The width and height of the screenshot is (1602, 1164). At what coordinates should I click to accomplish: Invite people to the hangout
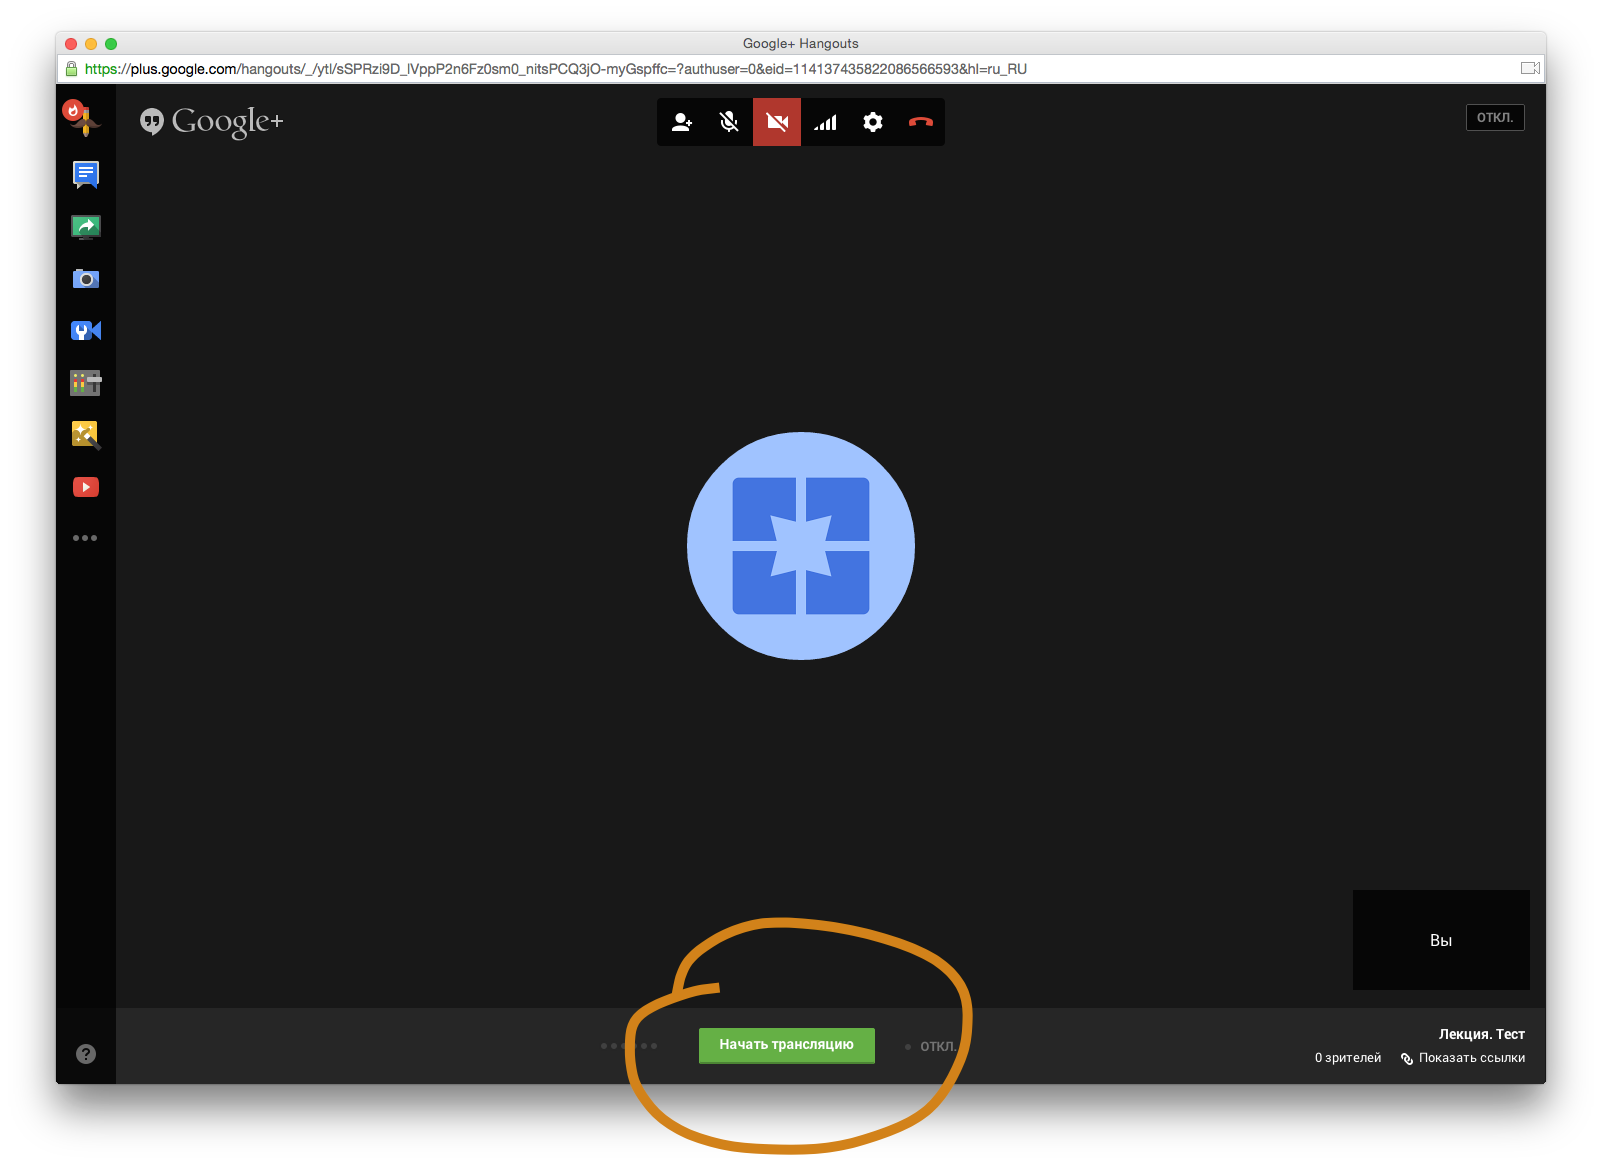tap(682, 122)
